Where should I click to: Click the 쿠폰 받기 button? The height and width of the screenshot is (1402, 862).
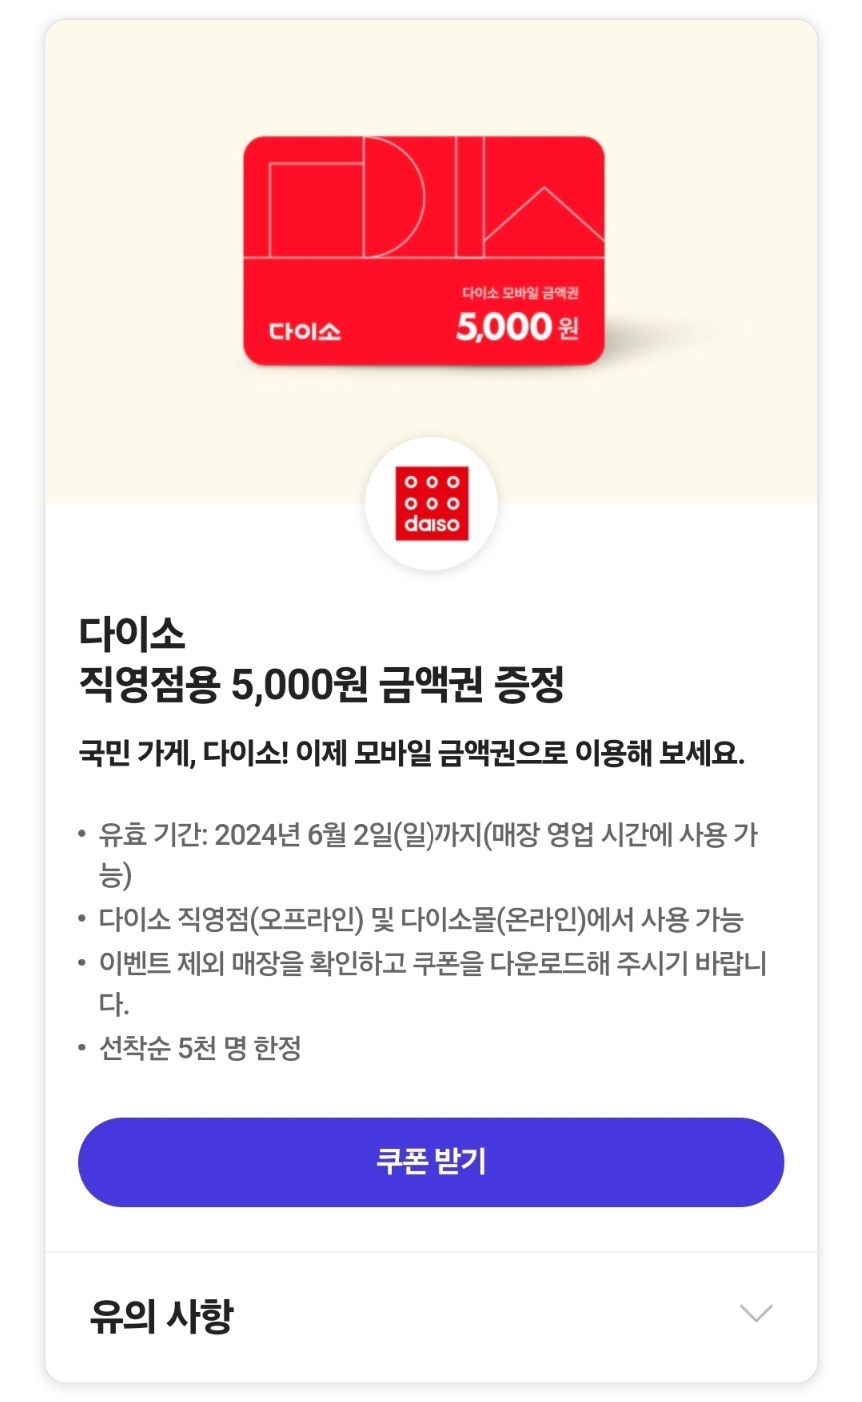(431, 1162)
